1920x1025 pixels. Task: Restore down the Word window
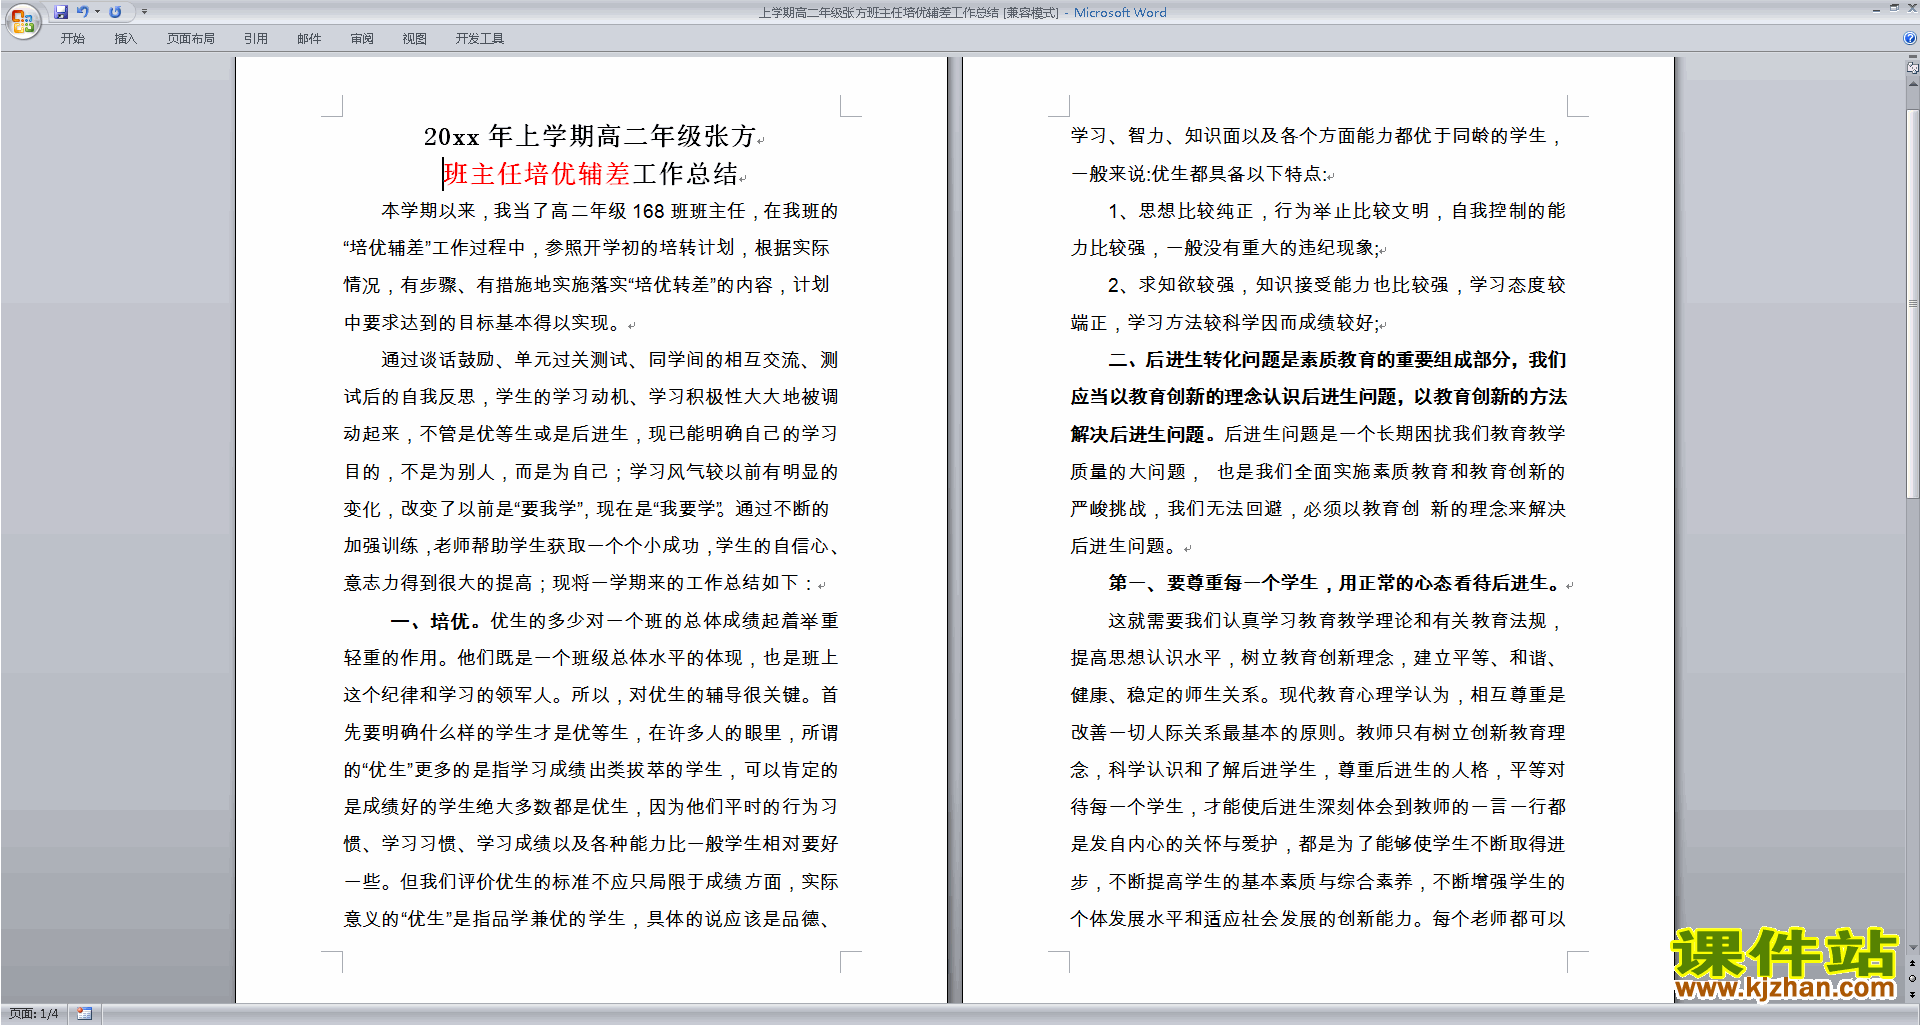click(1894, 8)
